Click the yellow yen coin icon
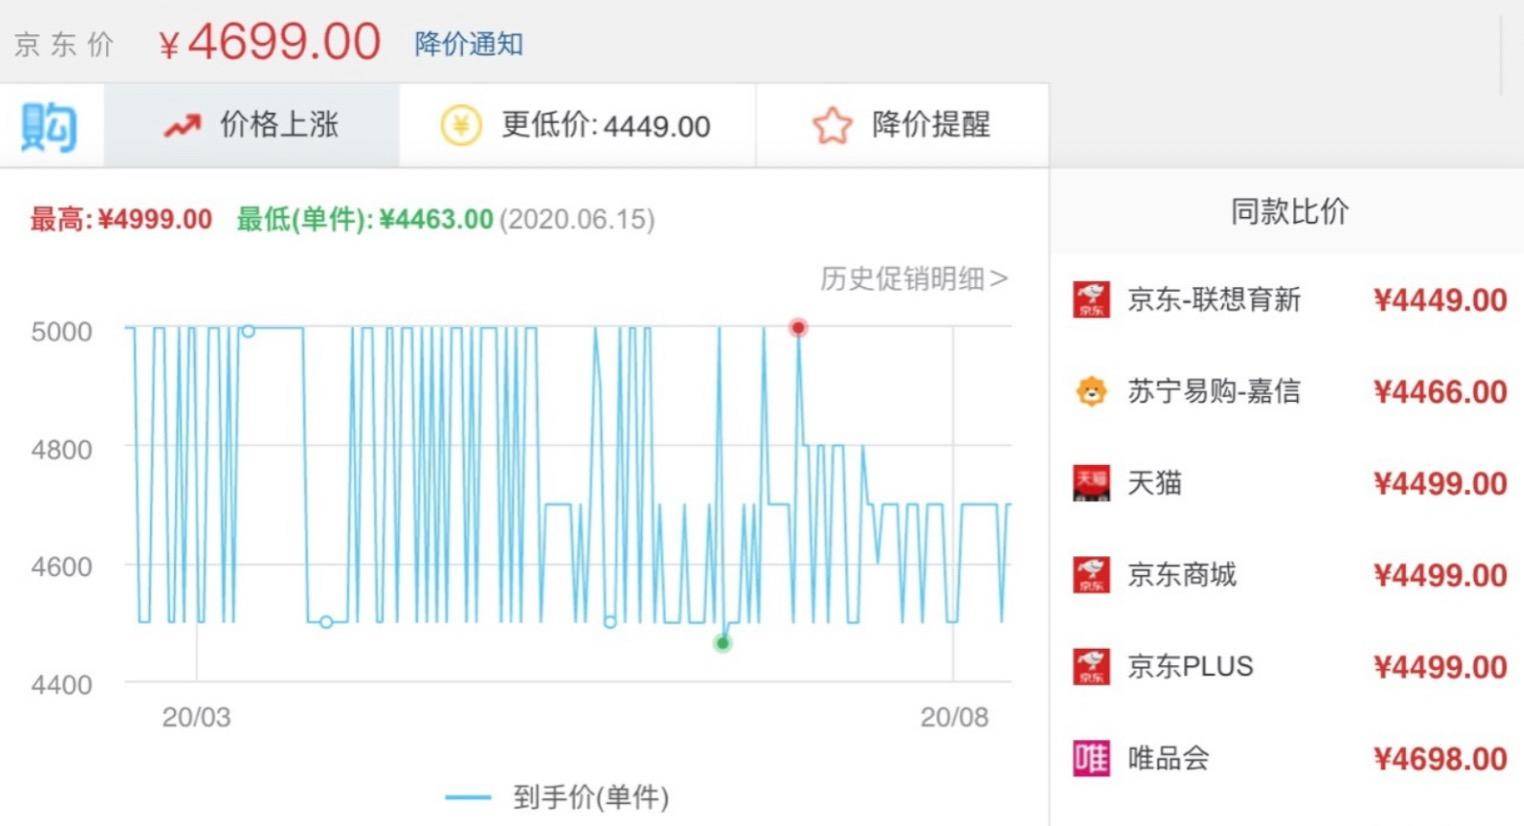 (x=461, y=126)
